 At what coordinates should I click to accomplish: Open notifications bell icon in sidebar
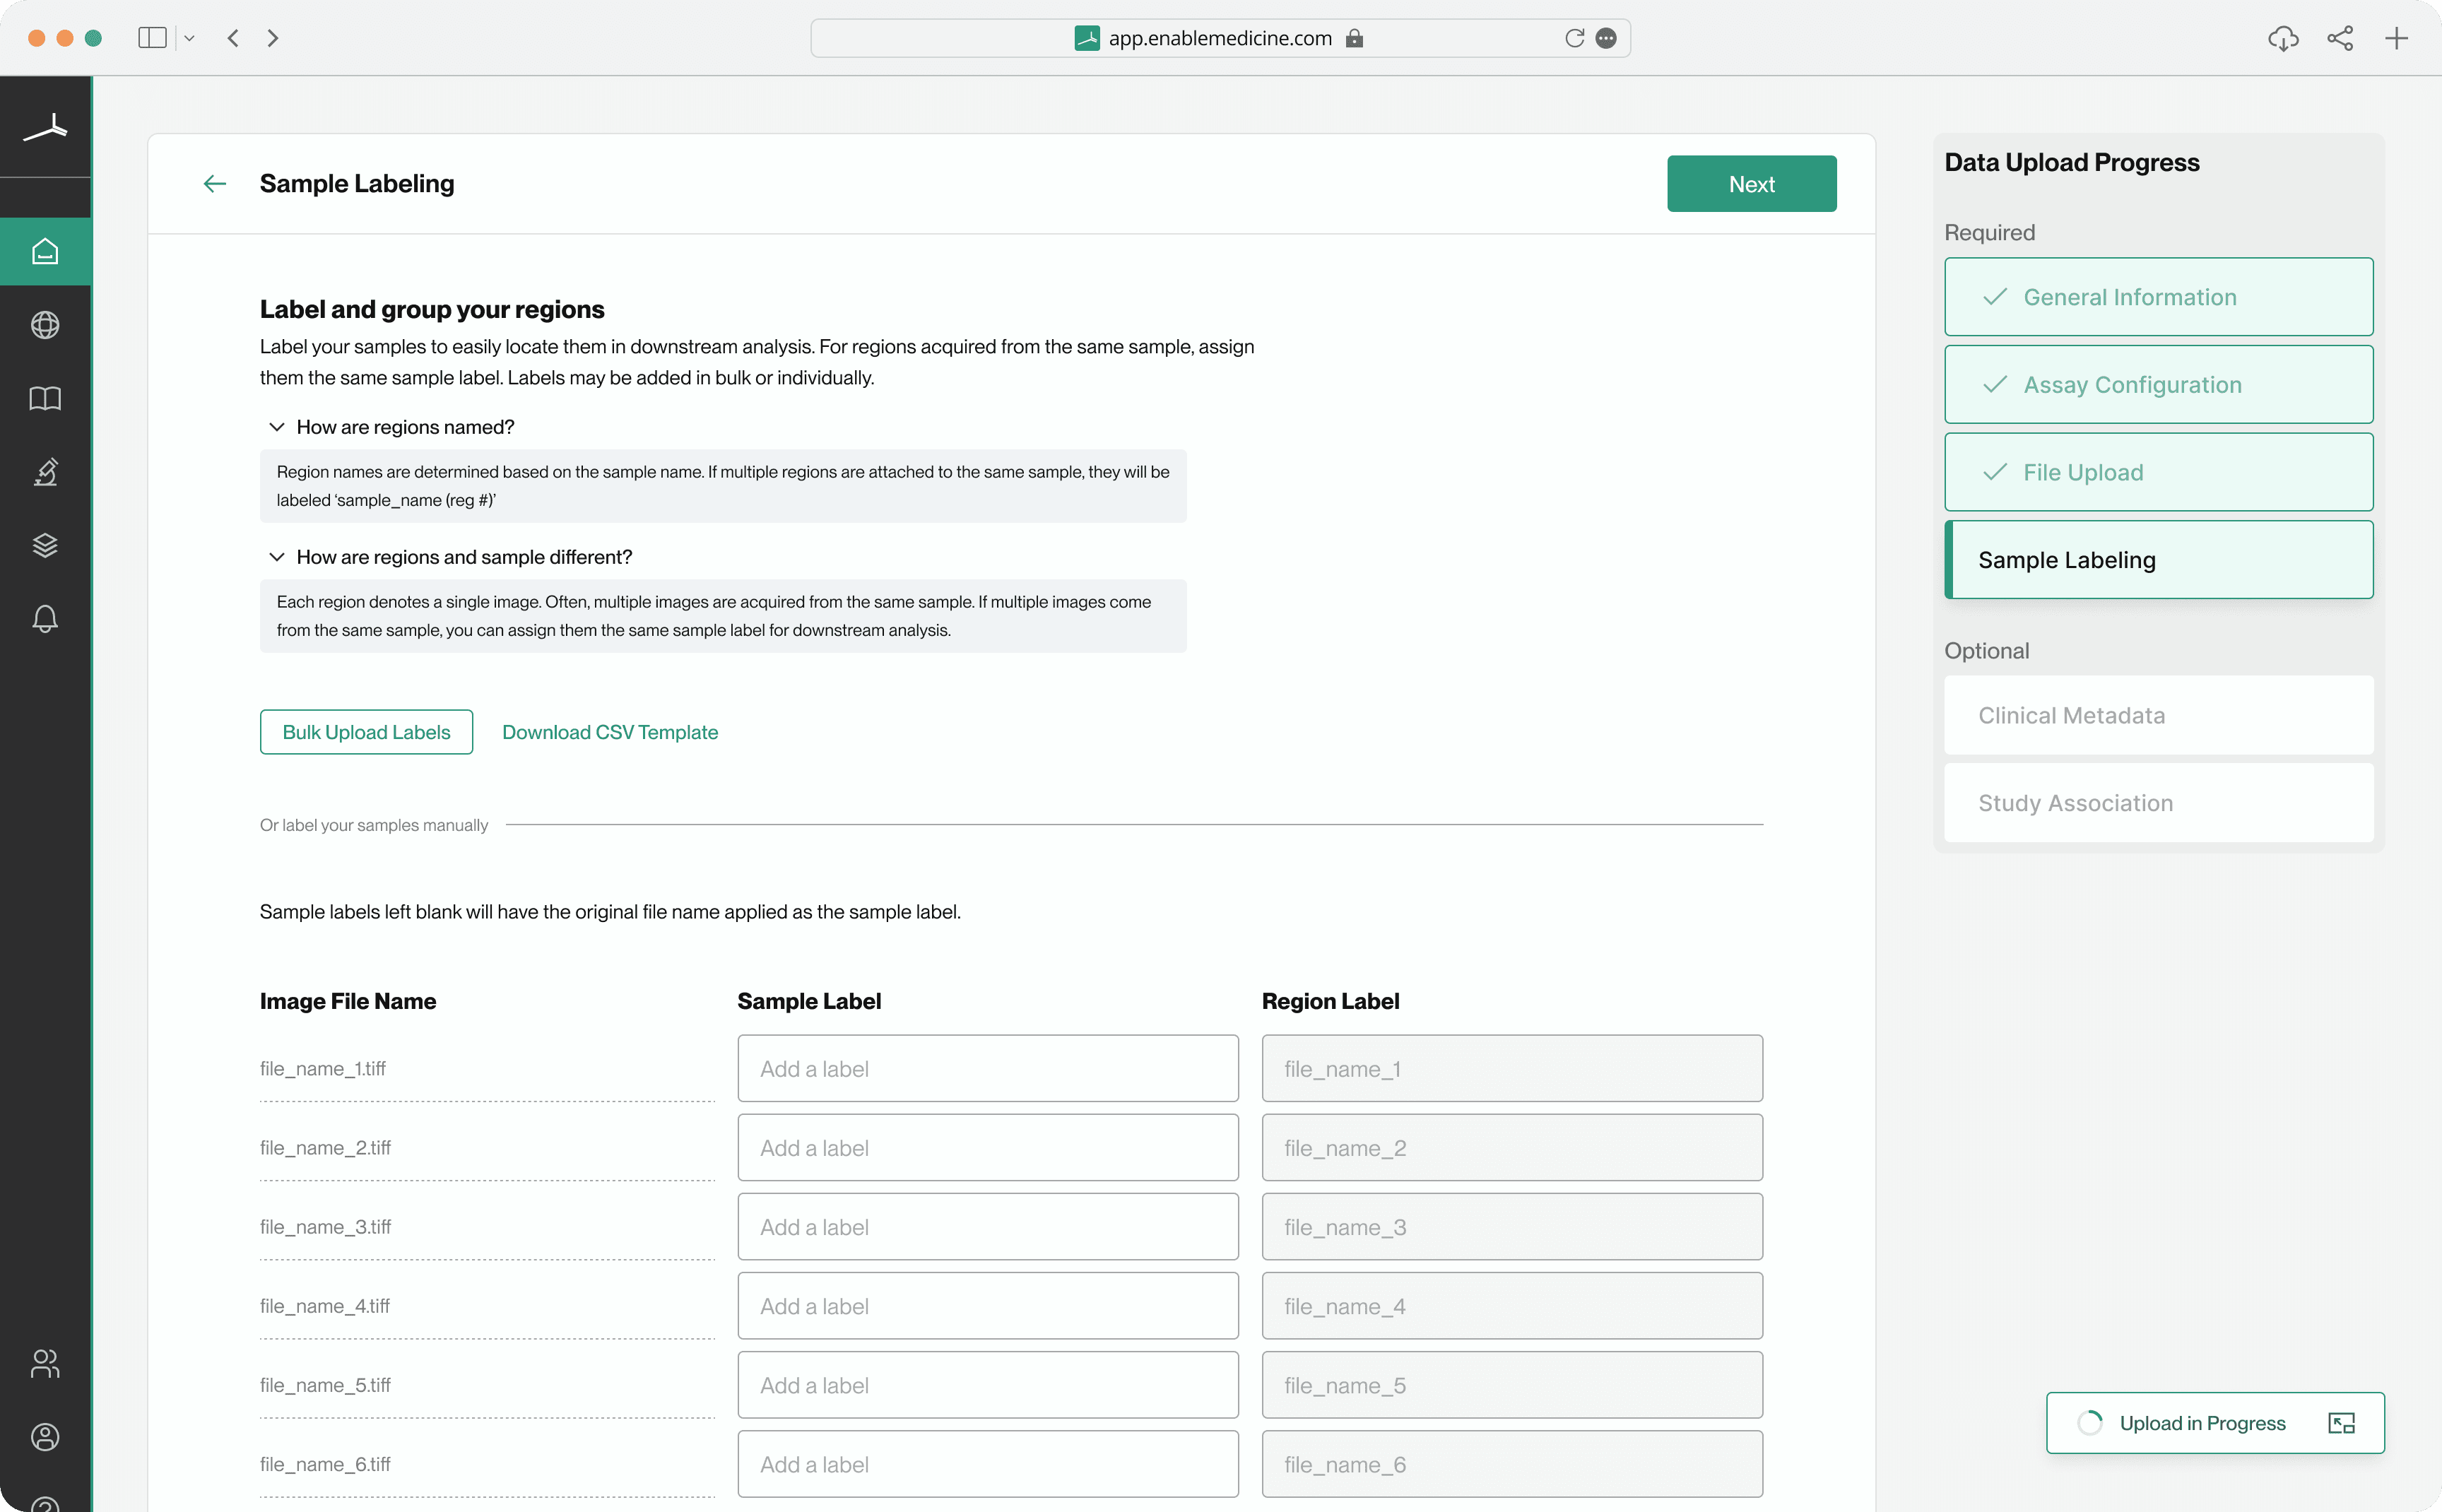coord(45,619)
